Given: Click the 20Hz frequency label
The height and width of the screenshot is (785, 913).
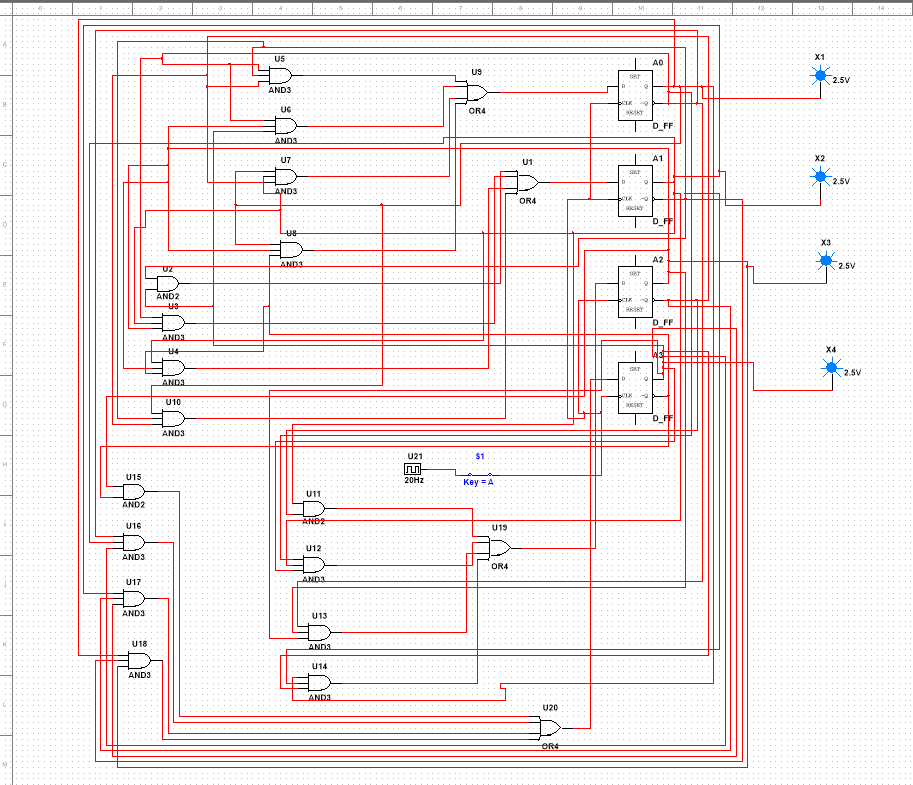Looking at the screenshot, I should 414,480.
